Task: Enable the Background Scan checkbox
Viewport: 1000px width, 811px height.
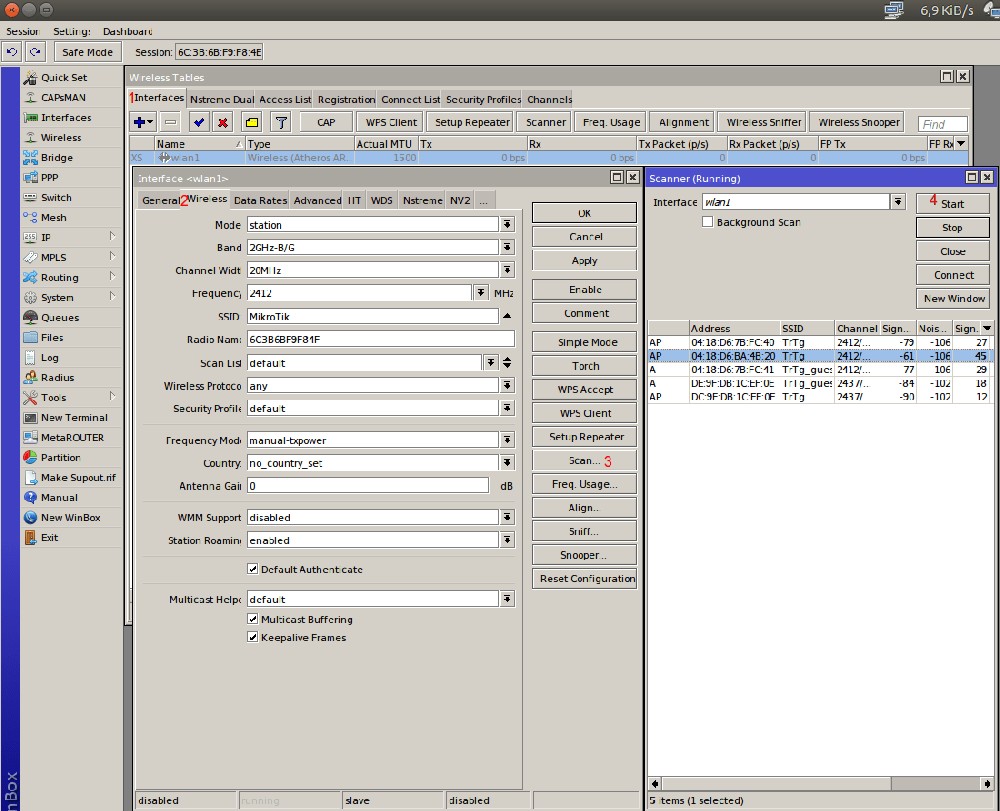Action: click(x=707, y=222)
